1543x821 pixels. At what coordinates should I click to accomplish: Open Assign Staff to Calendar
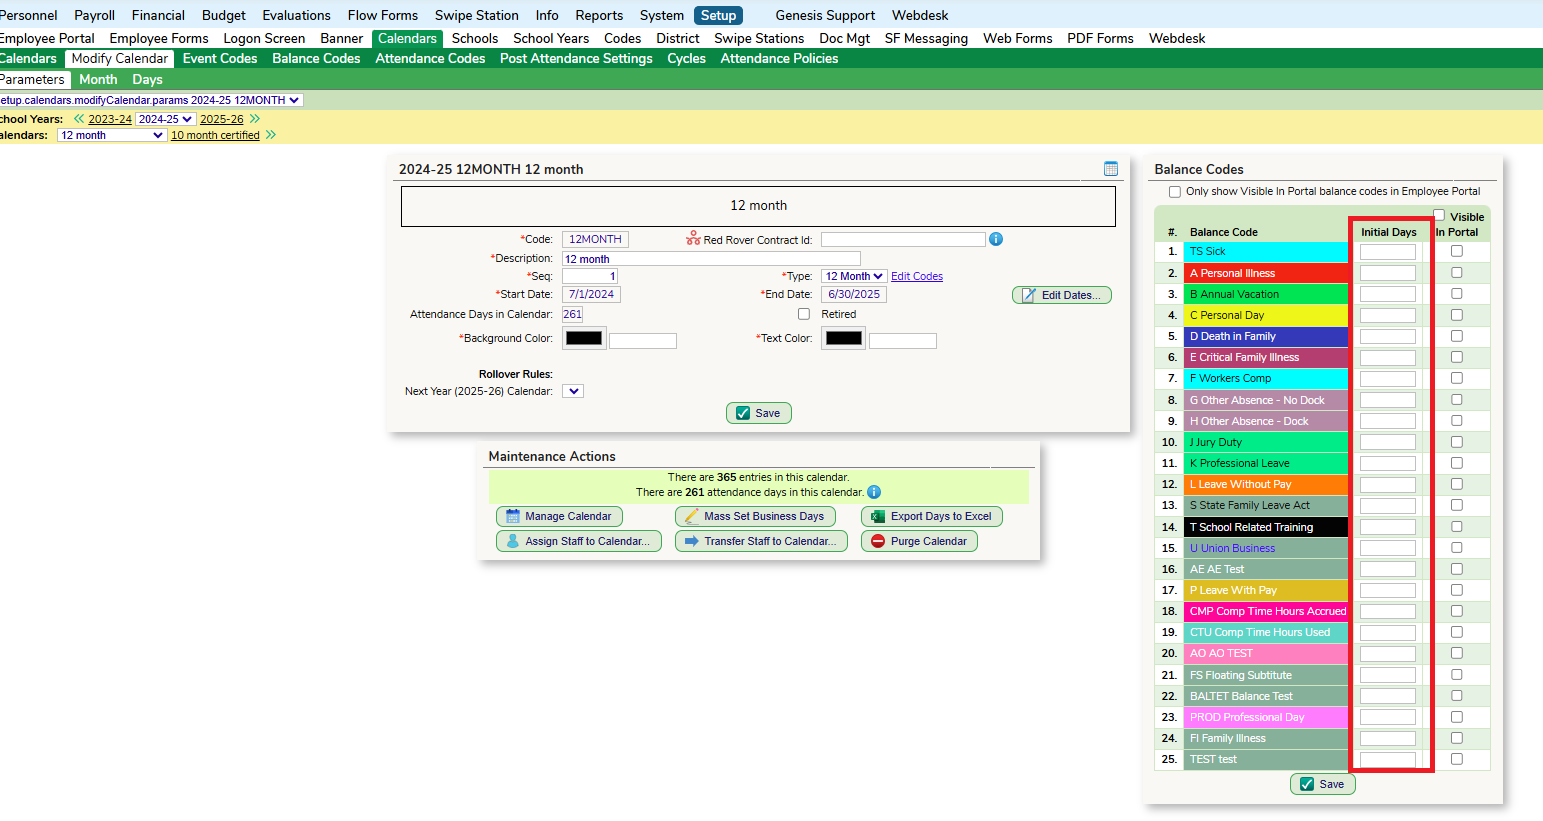(579, 541)
